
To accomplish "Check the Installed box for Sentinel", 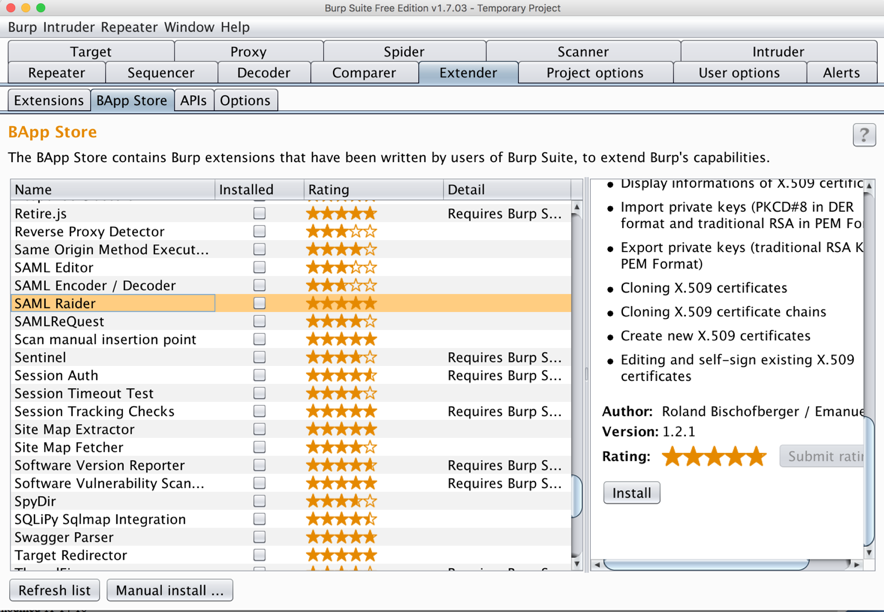I will (259, 357).
